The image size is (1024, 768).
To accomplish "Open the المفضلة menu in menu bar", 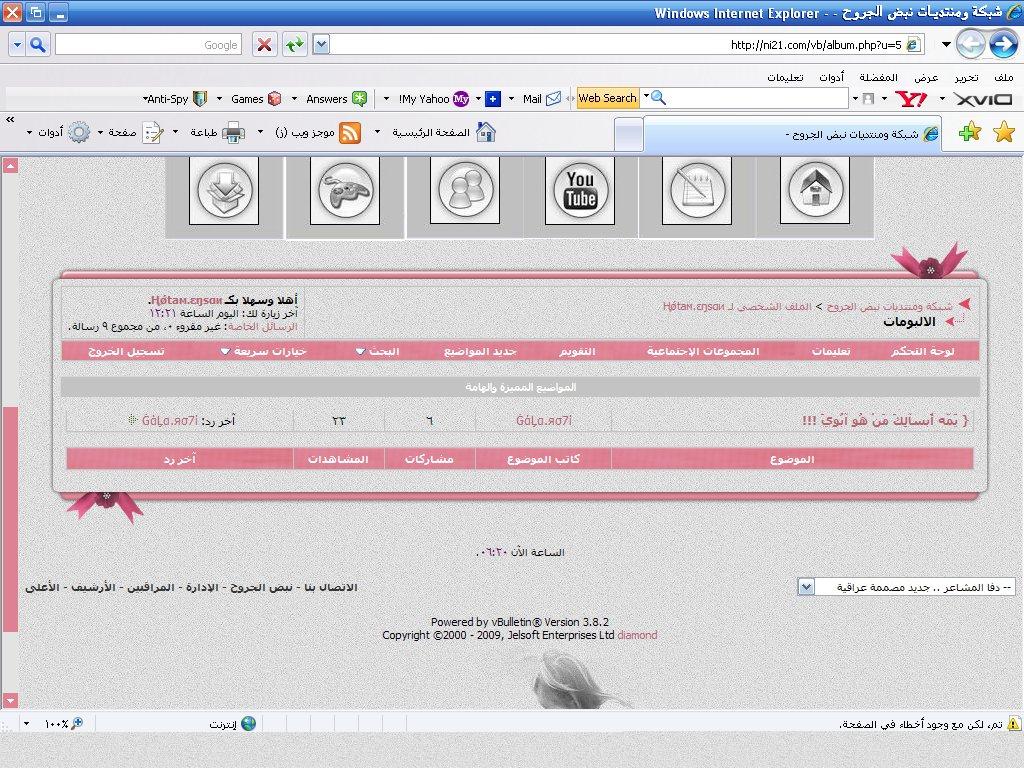I will (878, 77).
